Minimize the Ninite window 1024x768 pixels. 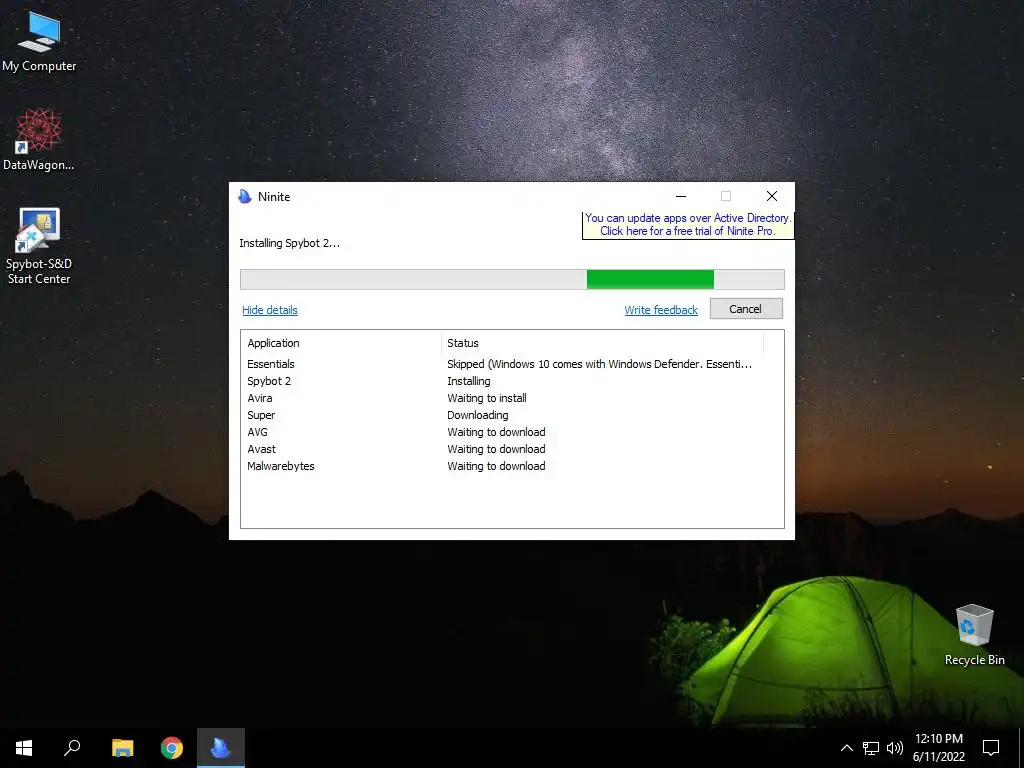click(680, 196)
